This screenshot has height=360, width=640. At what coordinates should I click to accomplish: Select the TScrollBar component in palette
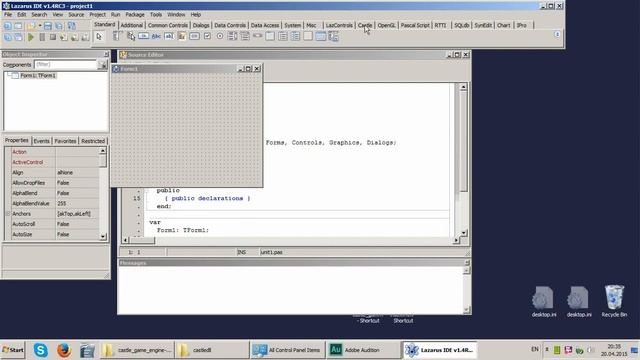pos(258,36)
